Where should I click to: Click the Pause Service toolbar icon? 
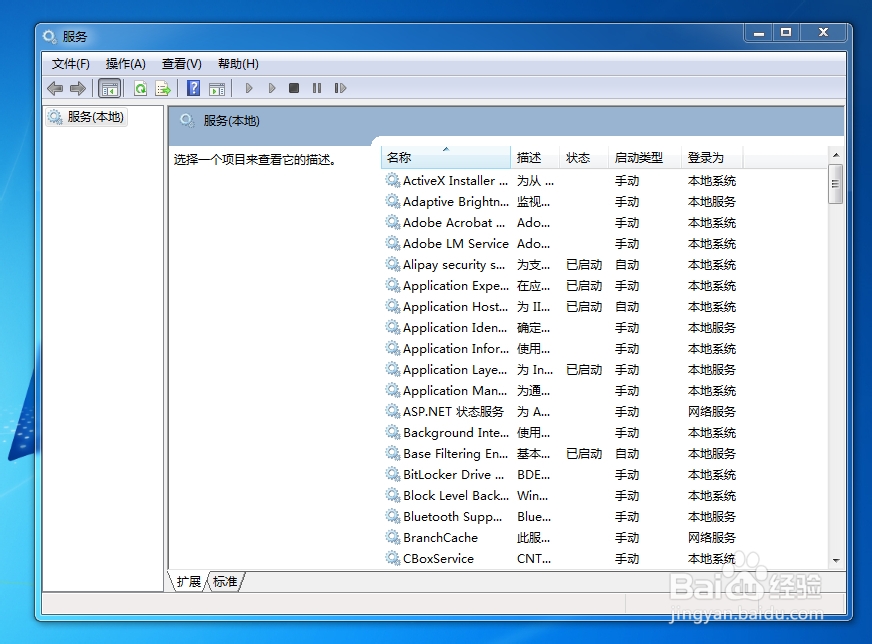coord(317,88)
